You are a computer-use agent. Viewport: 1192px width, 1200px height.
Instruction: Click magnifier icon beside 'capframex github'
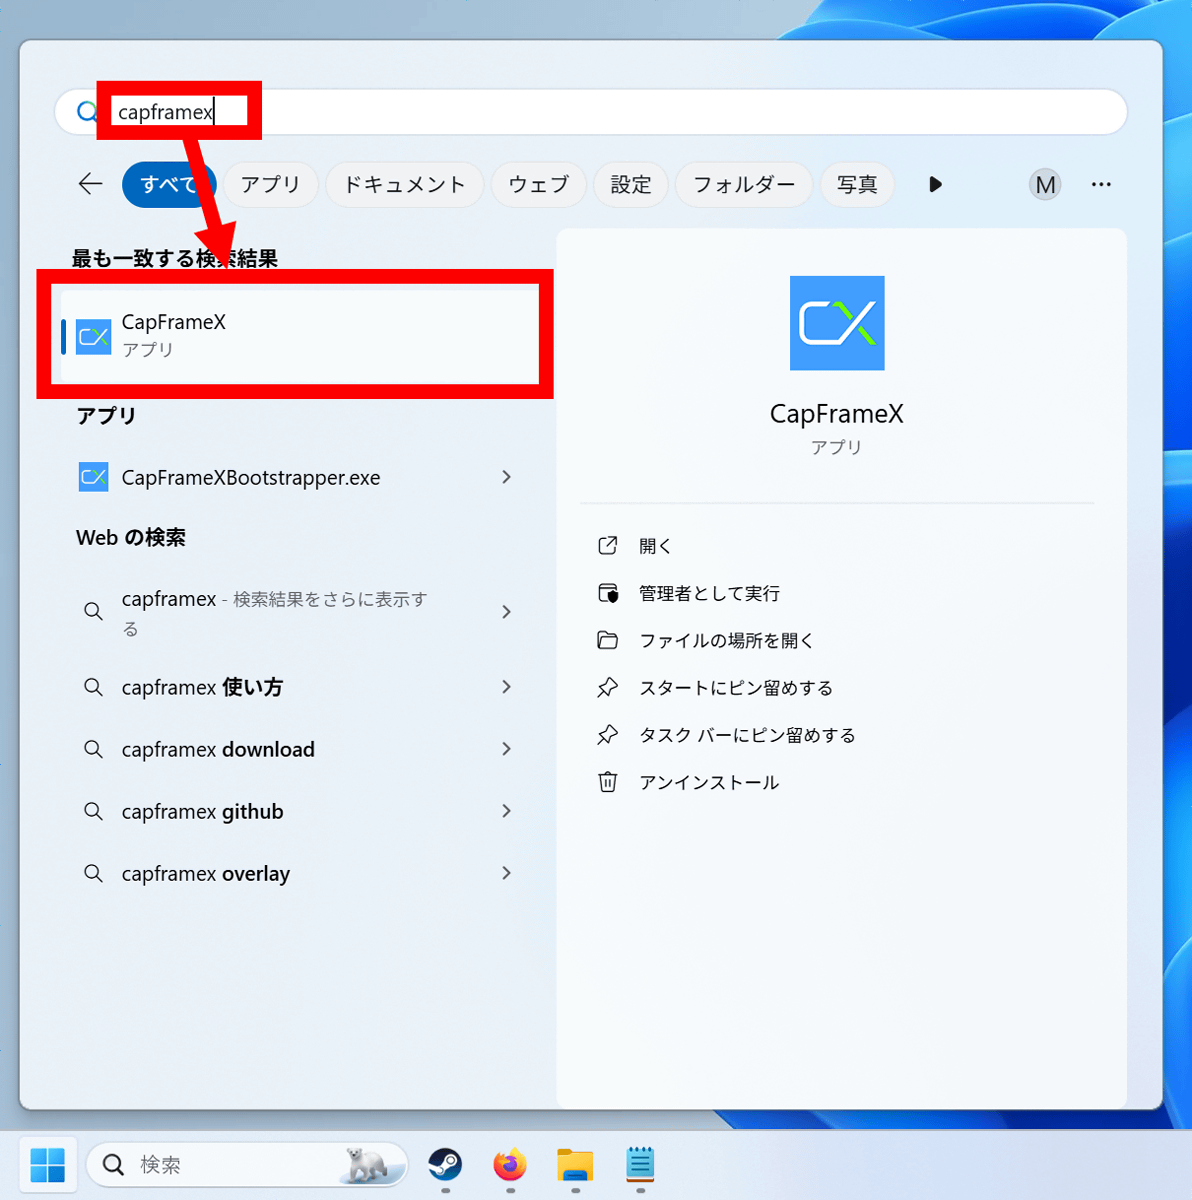tap(93, 811)
